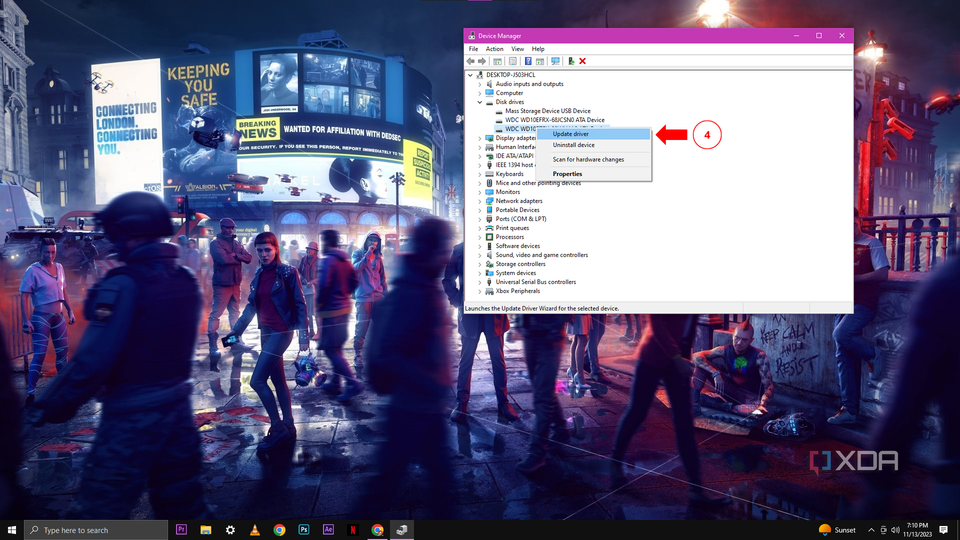
Task: Expand the Xbox Peripherals category
Action: coord(480,291)
